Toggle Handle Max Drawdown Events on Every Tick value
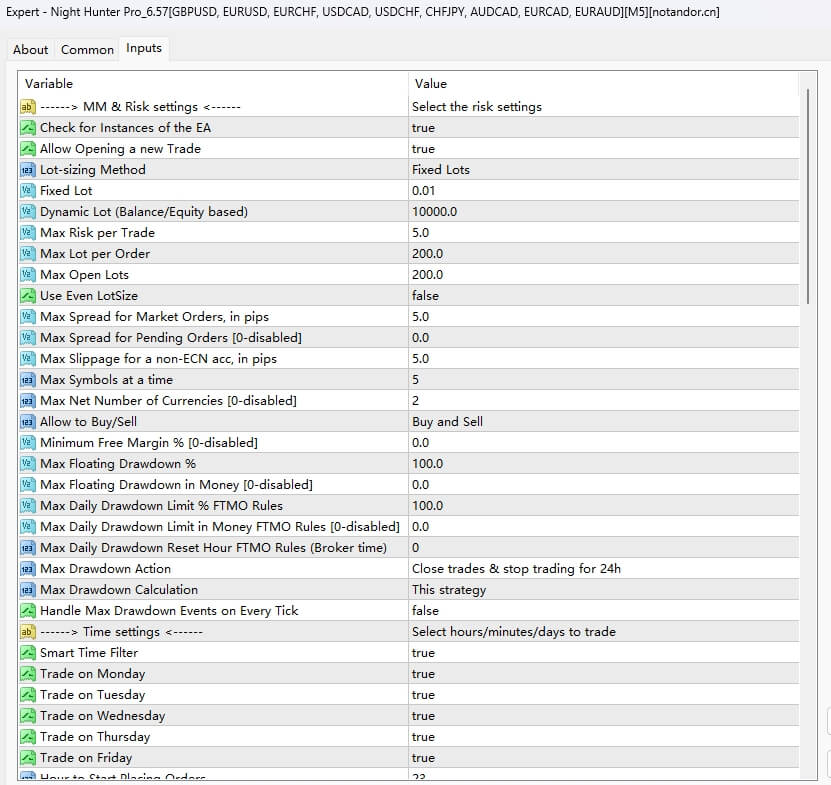Viewport: 831px width, 785px height. [x=604, y=611]
